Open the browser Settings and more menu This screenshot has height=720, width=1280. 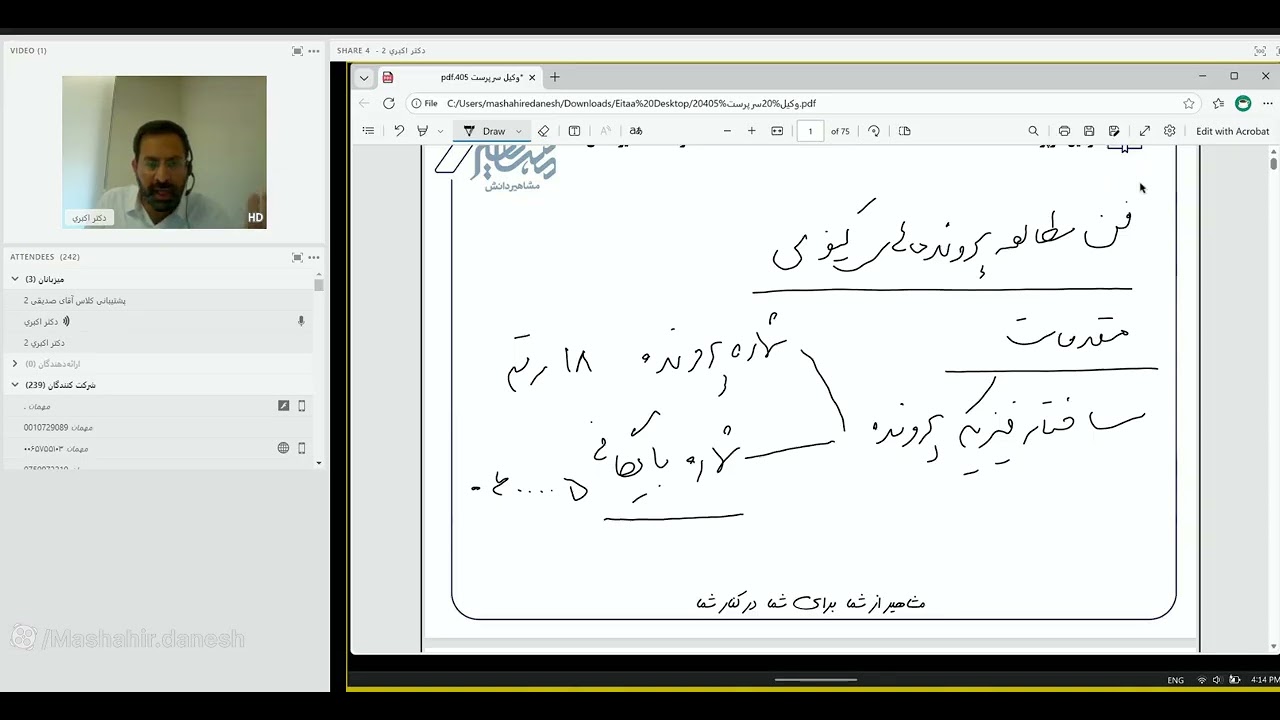pos(1267,103)
